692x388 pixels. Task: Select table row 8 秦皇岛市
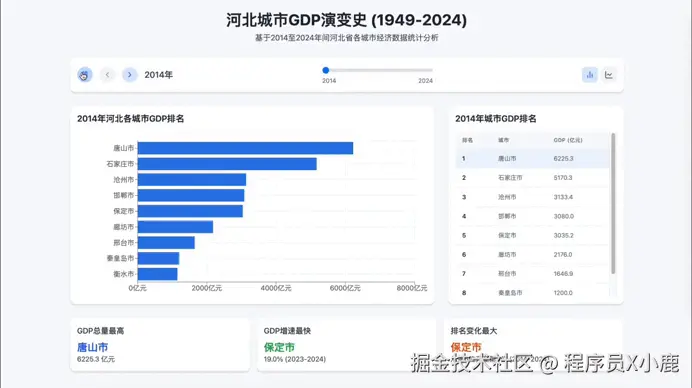point(532,293)
